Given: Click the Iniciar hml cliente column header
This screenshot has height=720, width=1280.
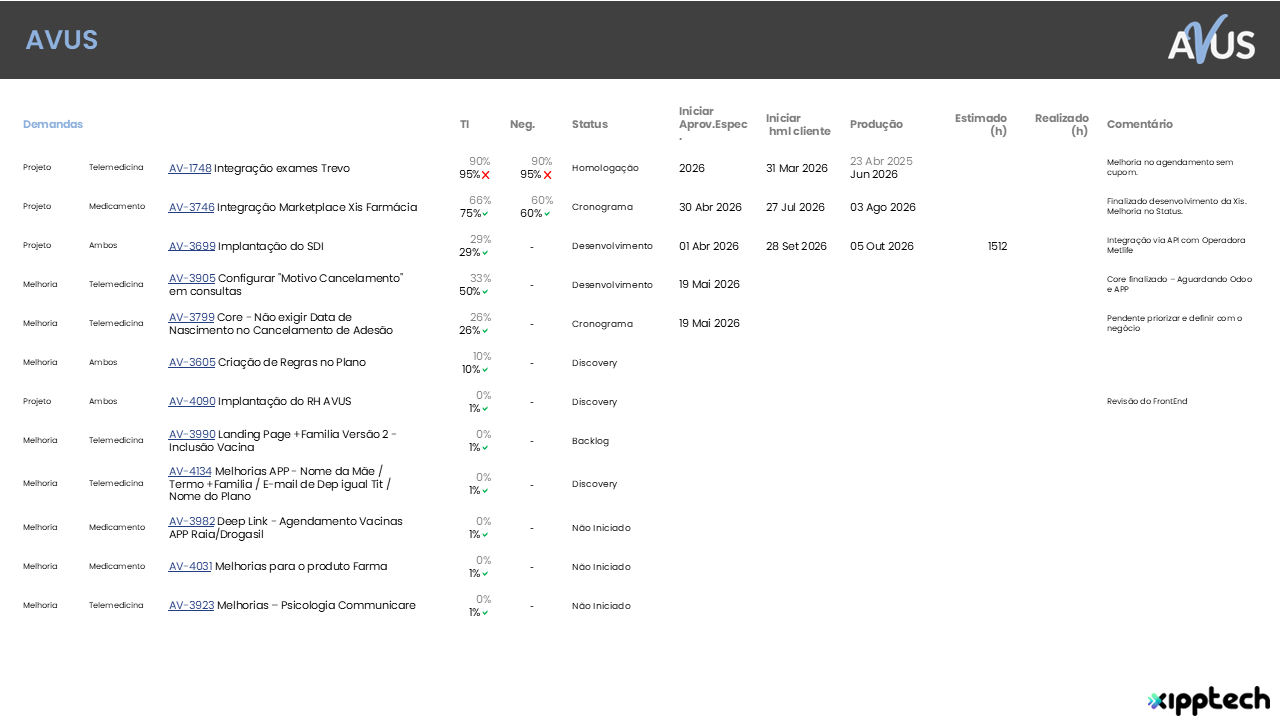Looking at the screenshot, I should 798,124.
